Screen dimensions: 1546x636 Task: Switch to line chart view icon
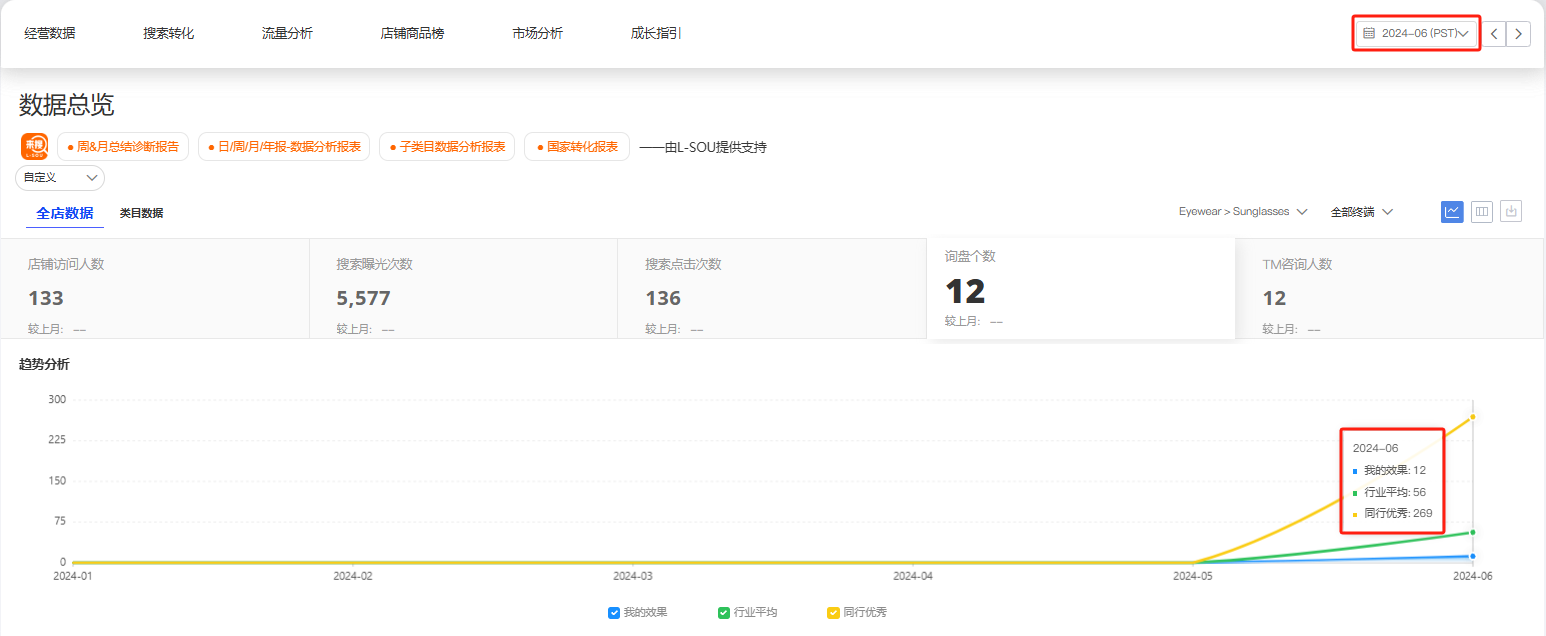click(x=1452, y=211)
